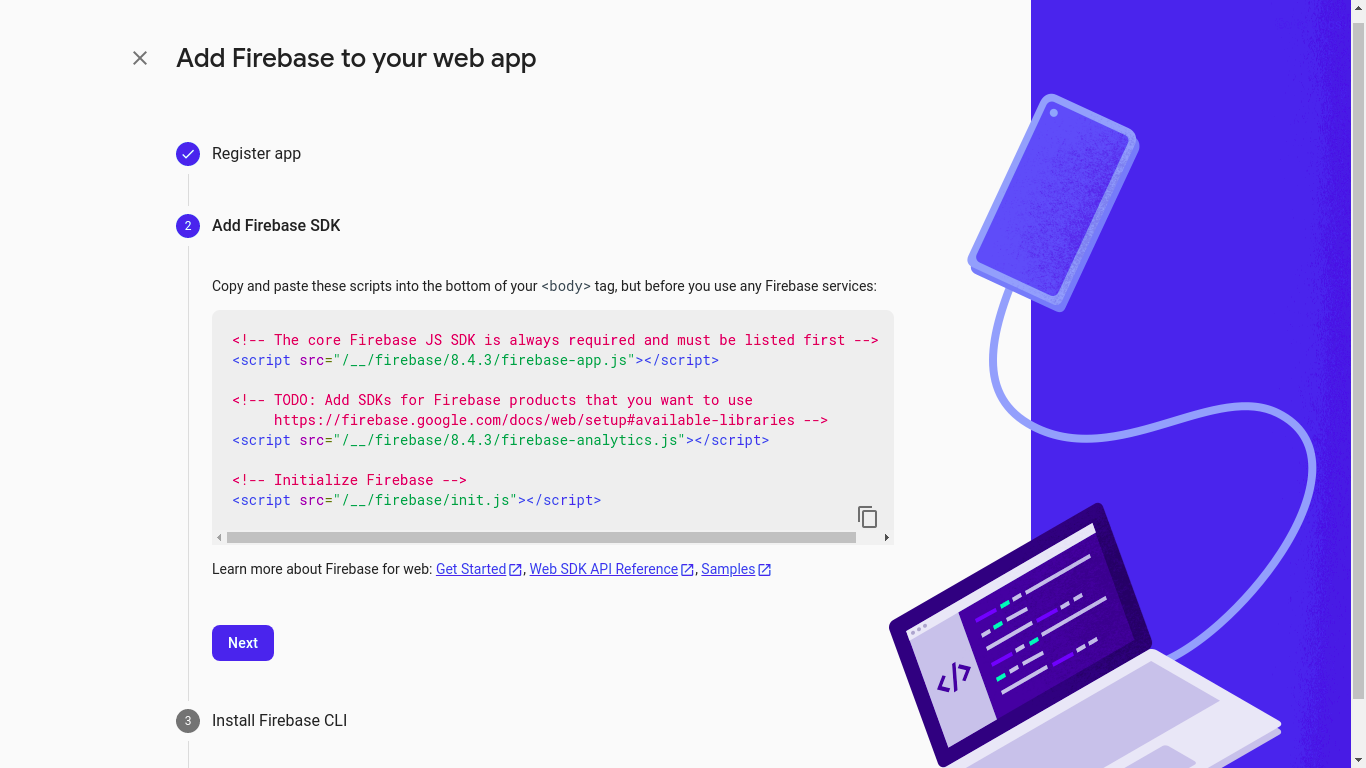Click the external-link icon after Get Started
This screenshot has width=1366, height=768.
coord(516,570)
